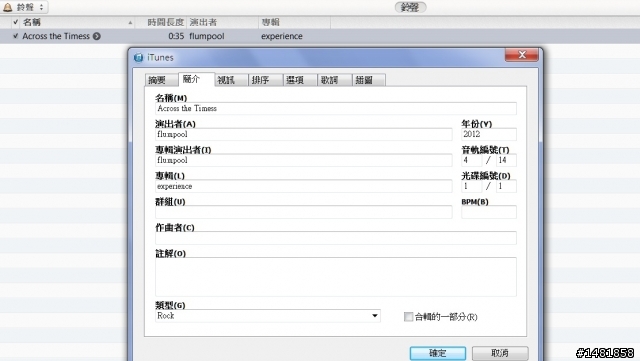
Task: Switch to the 視訊 tab
Action: (x=231, y=80)
